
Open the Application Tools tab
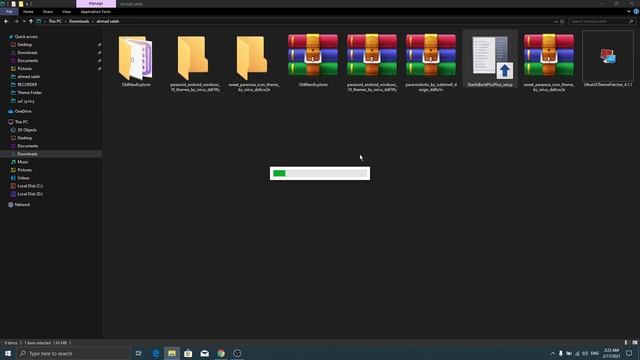click(x=96, y=11)
